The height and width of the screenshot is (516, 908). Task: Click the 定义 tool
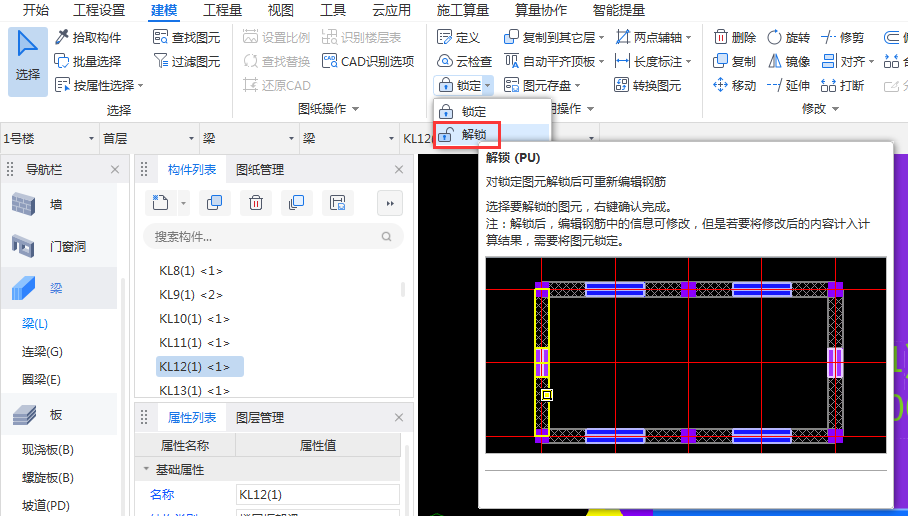(459, 38)
